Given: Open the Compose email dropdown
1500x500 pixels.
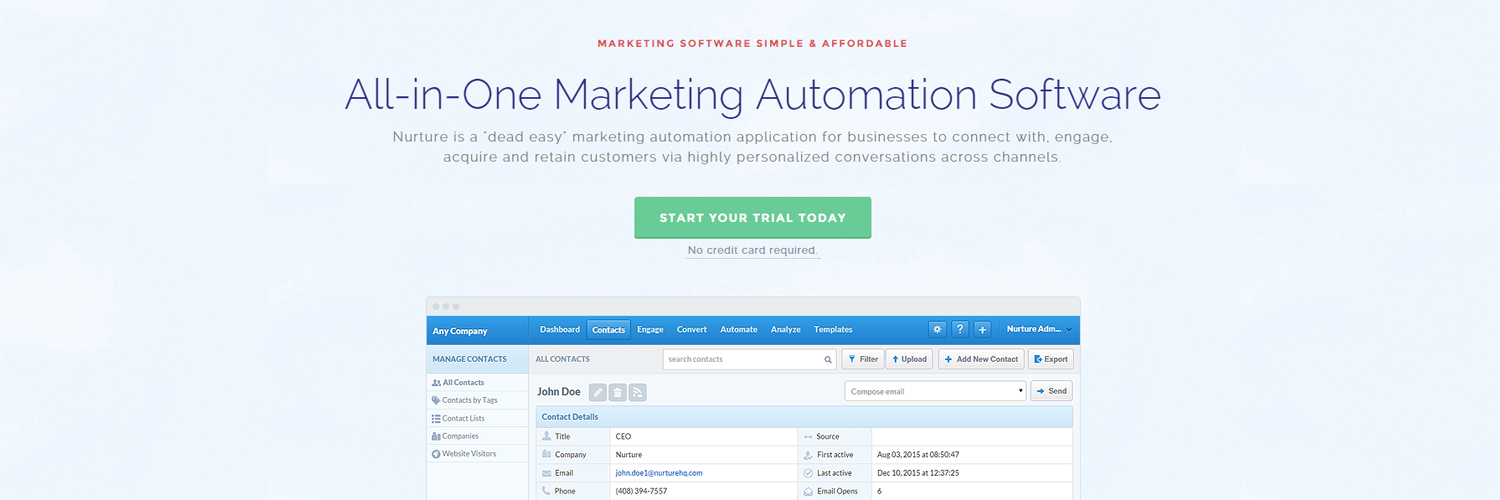Looking at the screenshot, I should 935,391.
